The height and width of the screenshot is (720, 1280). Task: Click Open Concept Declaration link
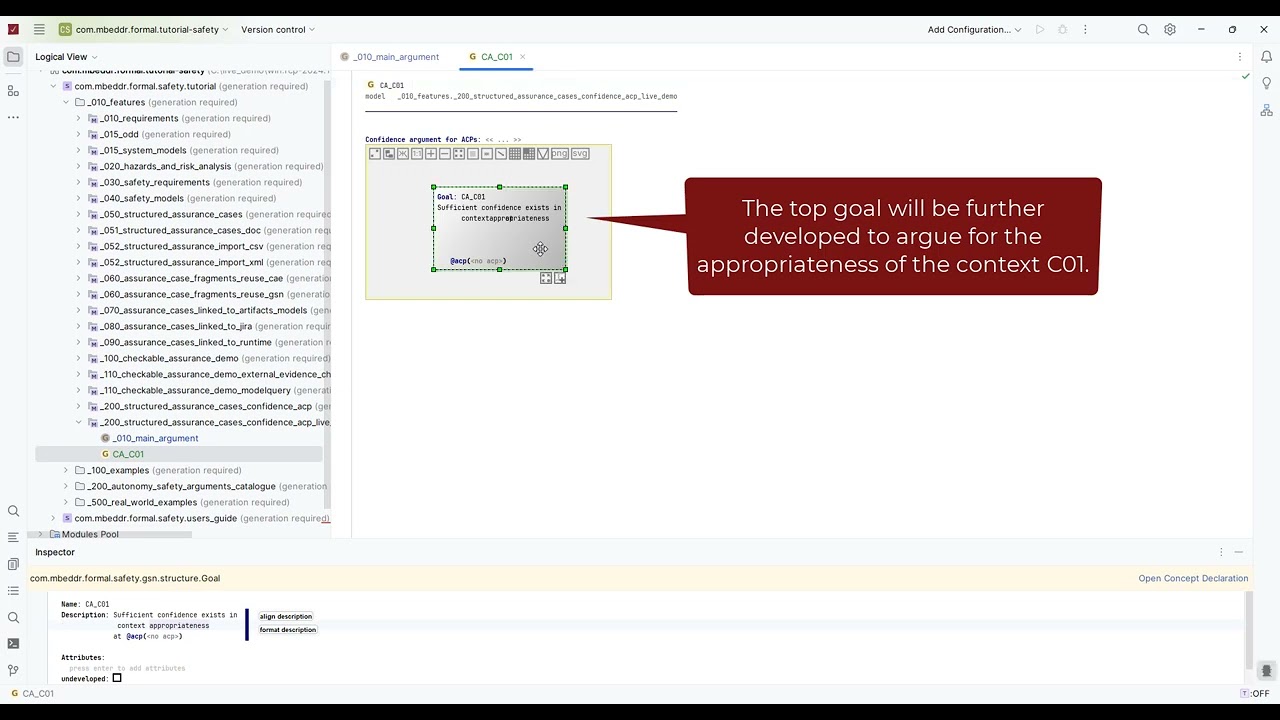pos(1193,578)
